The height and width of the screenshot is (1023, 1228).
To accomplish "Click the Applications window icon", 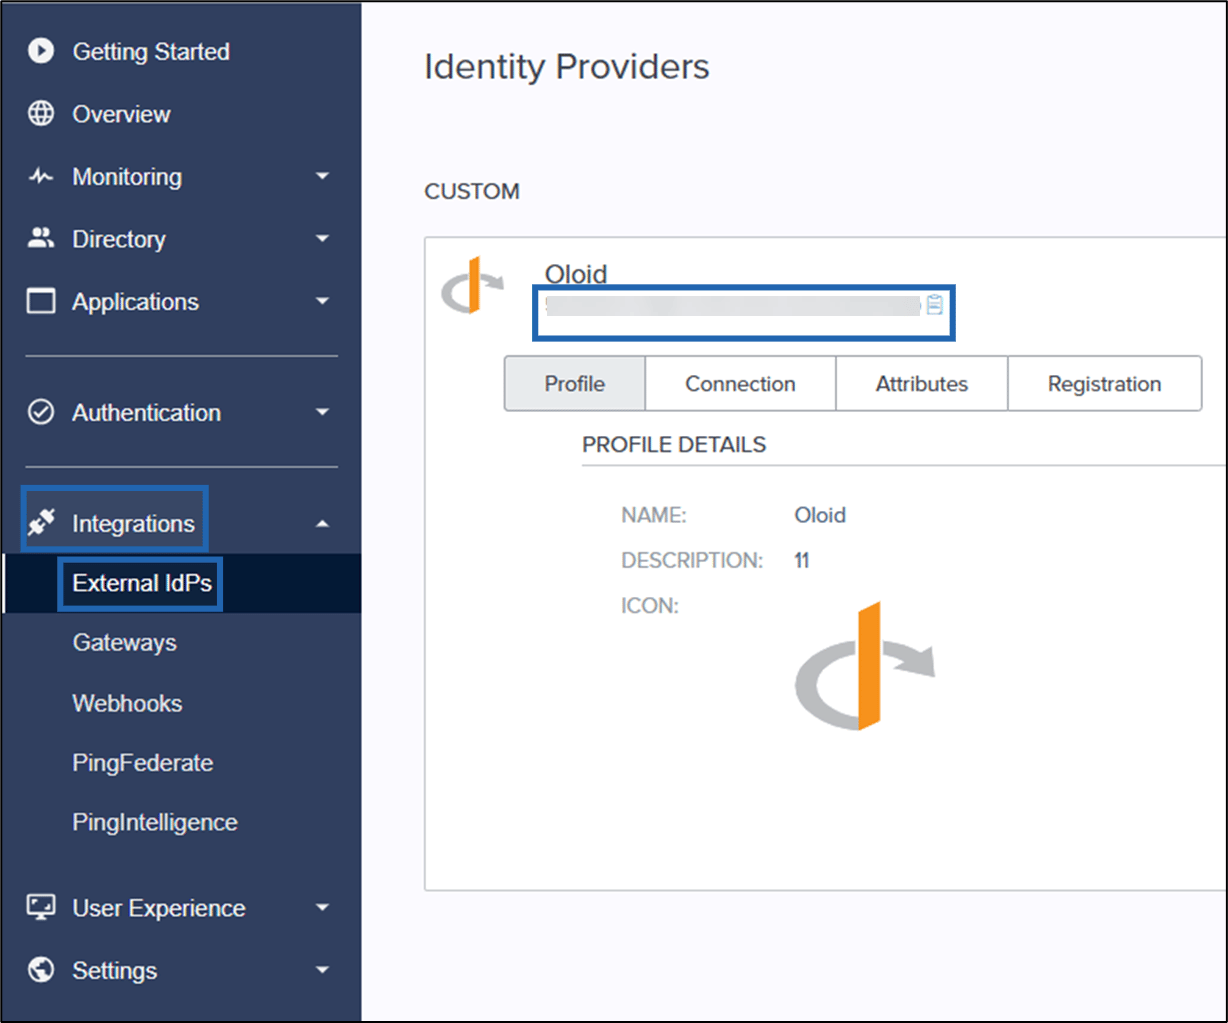I will pyautogui.click(x=41, y=301).
